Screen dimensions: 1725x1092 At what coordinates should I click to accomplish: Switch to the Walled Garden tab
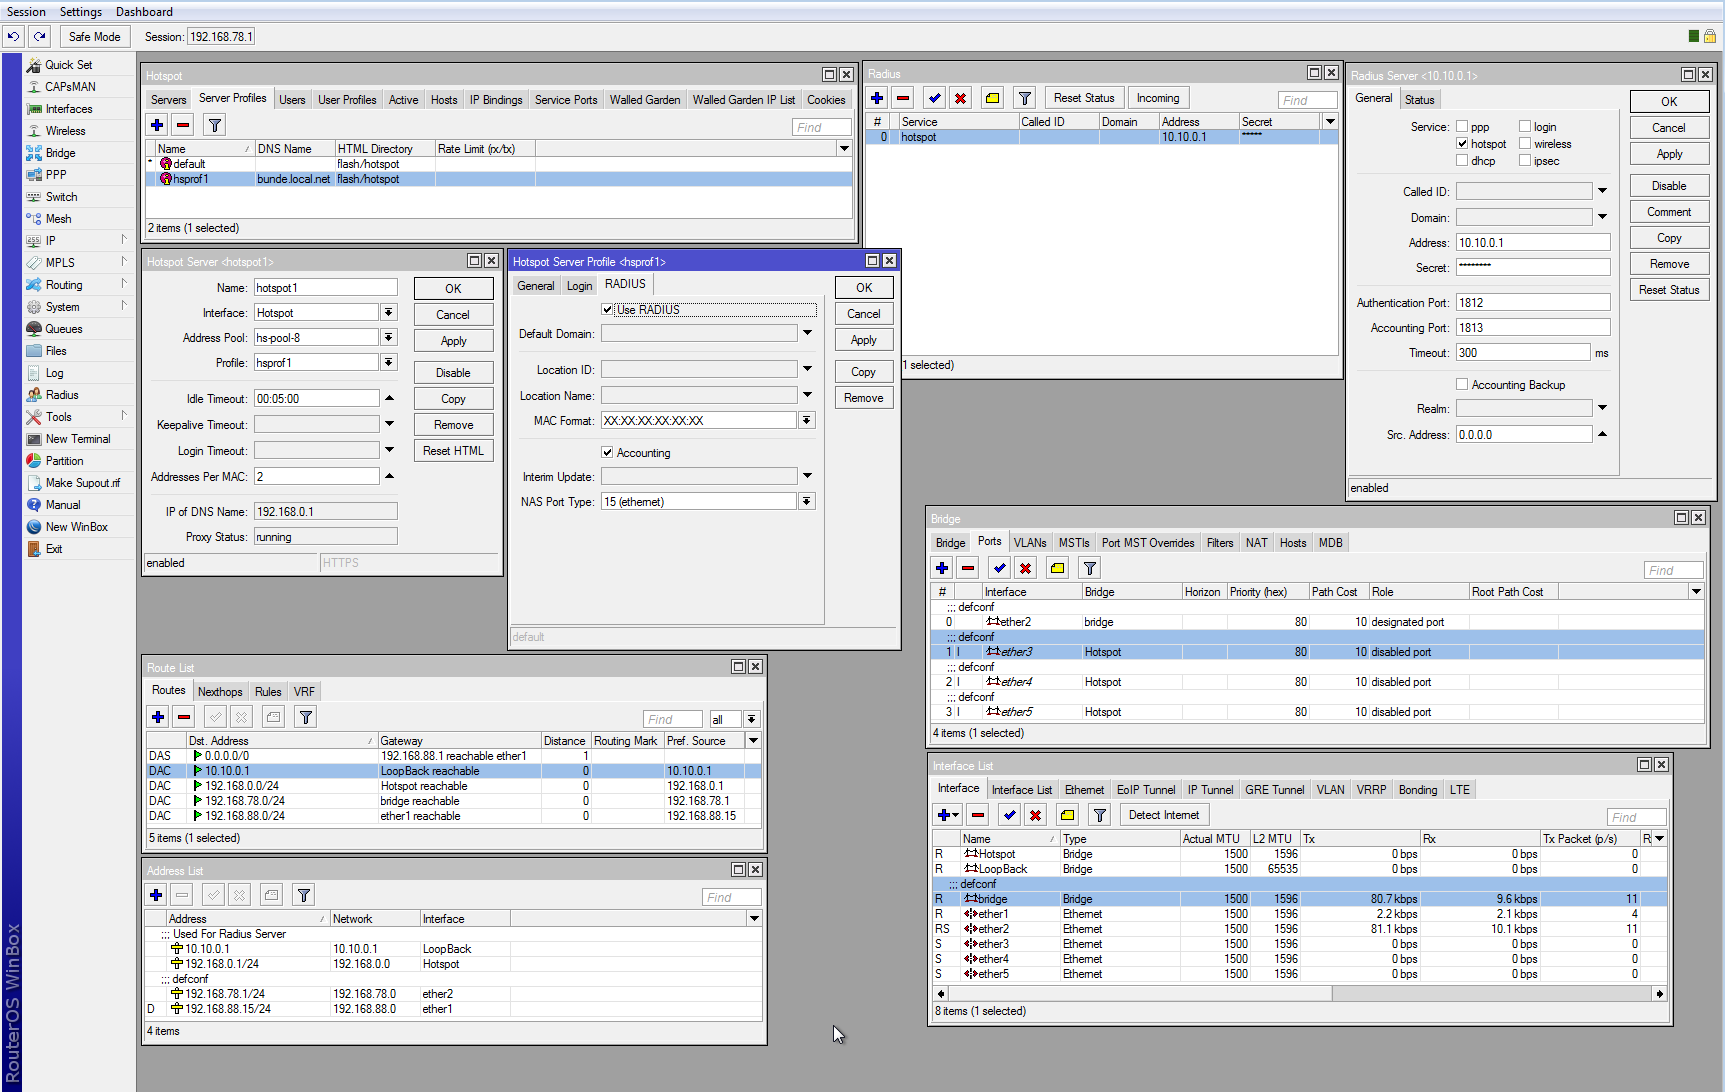pos(644,99)
